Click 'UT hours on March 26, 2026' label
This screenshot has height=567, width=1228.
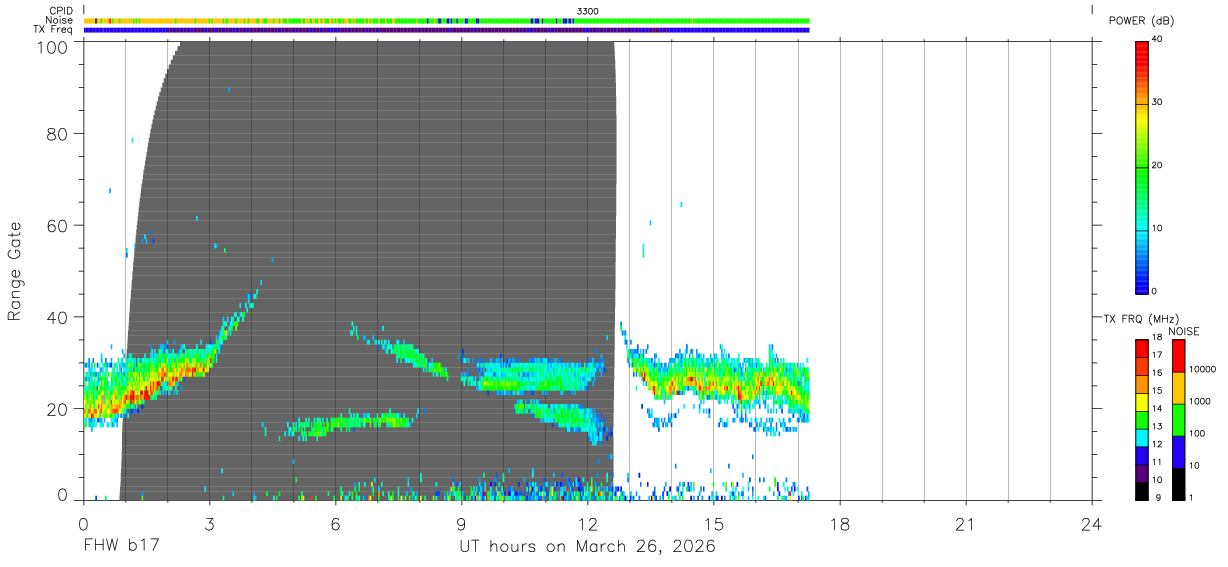click(587, 547)
